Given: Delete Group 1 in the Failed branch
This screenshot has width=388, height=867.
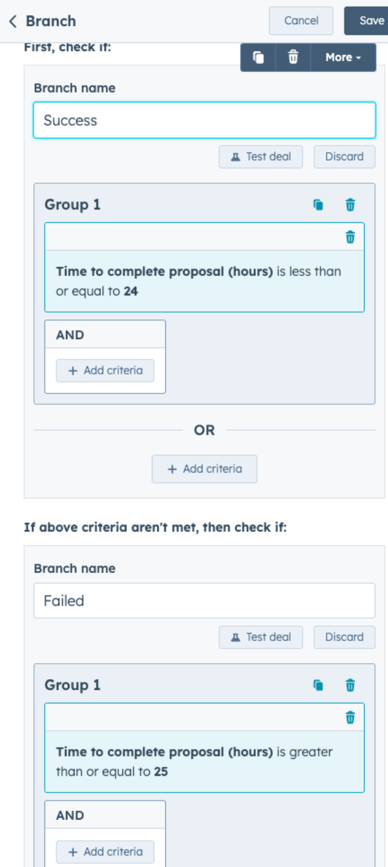Looking at the screenshot, I should pyautogui.click(x=350, y=685).
